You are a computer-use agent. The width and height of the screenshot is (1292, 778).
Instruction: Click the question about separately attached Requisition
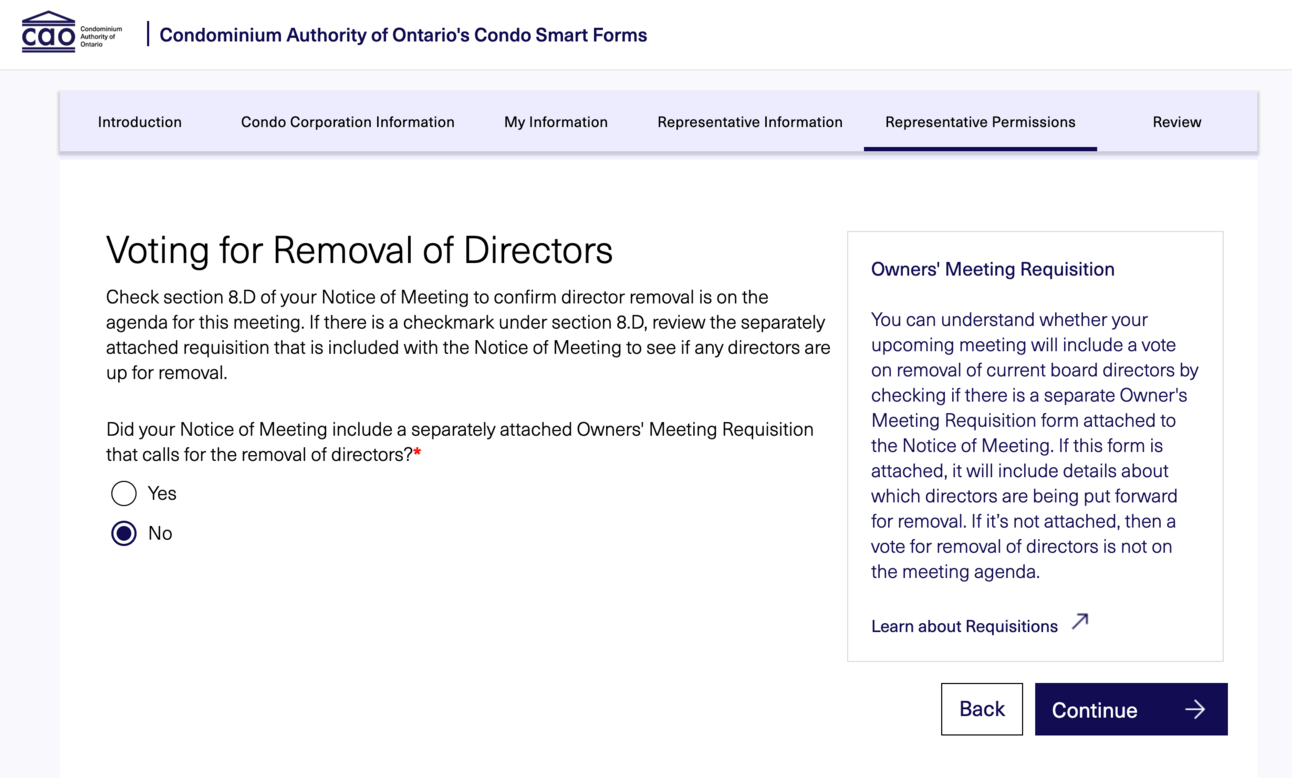point(460,442)
